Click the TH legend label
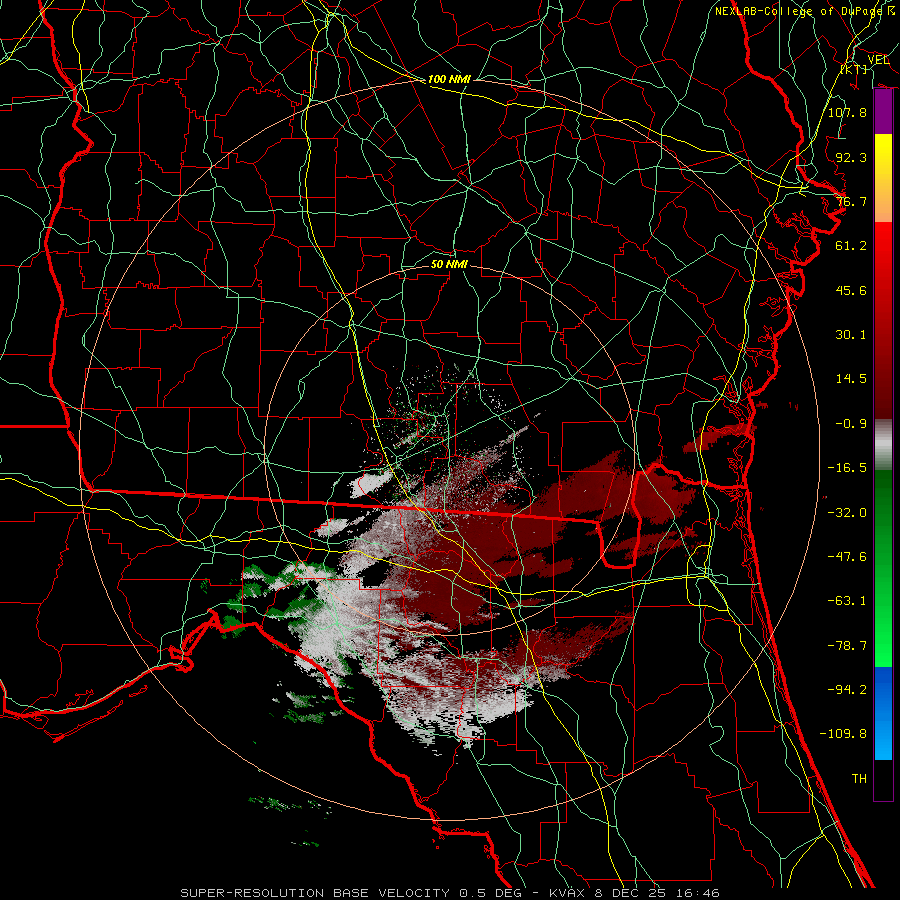 point(859,779)
